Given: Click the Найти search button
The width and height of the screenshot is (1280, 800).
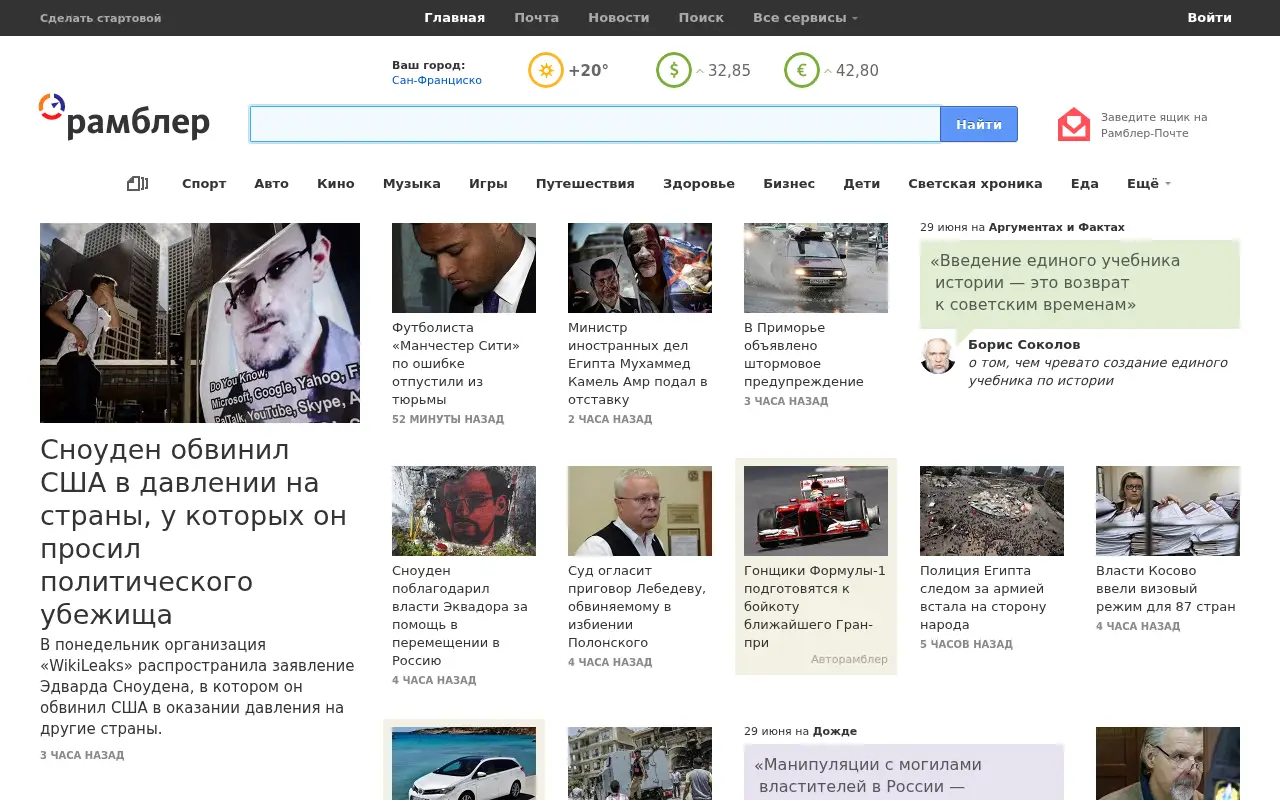Looking at the screenshot, I should (979, 124).
